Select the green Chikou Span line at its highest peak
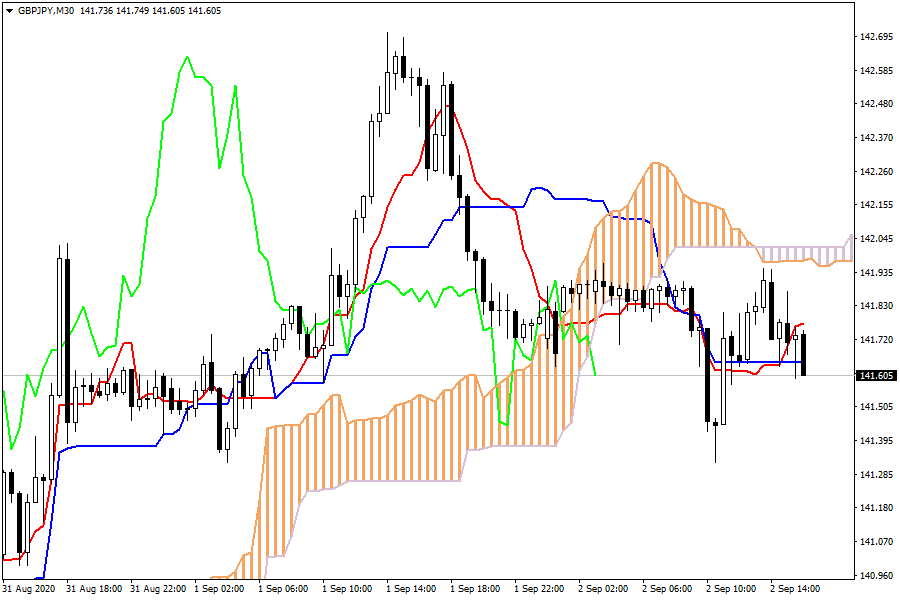Screen dimensions: 900x600 pyautogui.click(x=187, y=58)
